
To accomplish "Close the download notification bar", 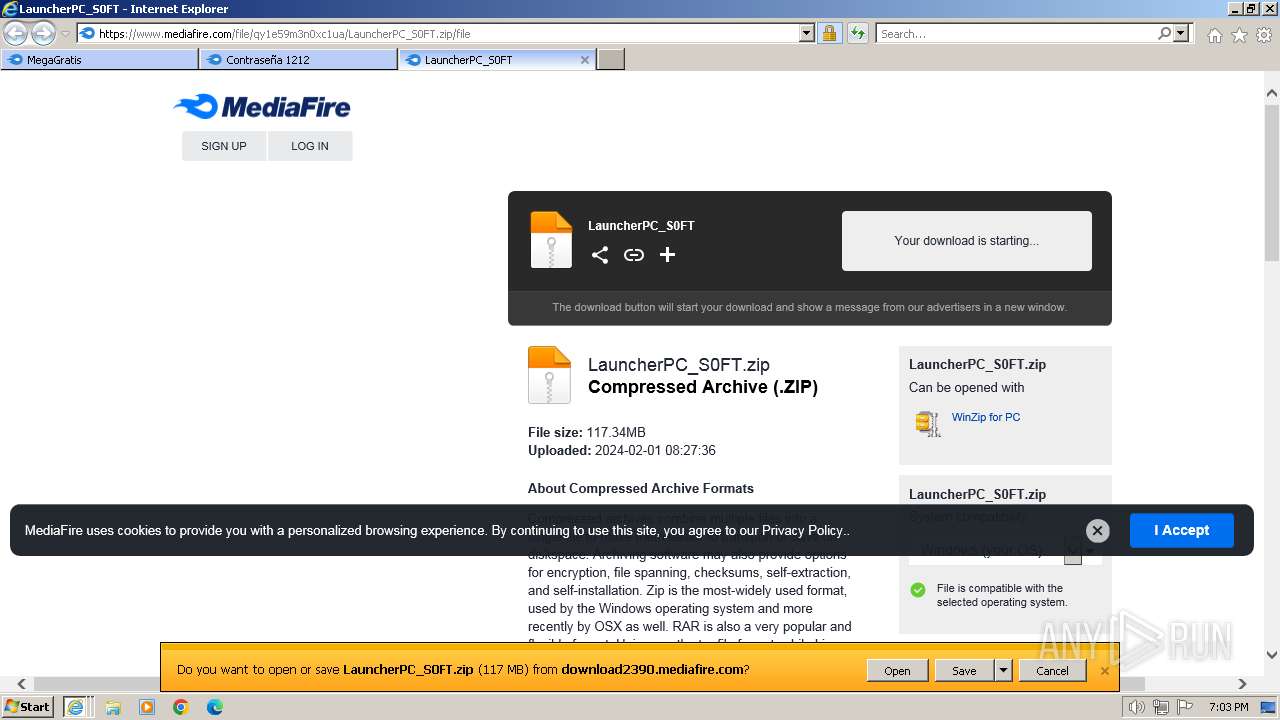I will tap(1105, 671).
